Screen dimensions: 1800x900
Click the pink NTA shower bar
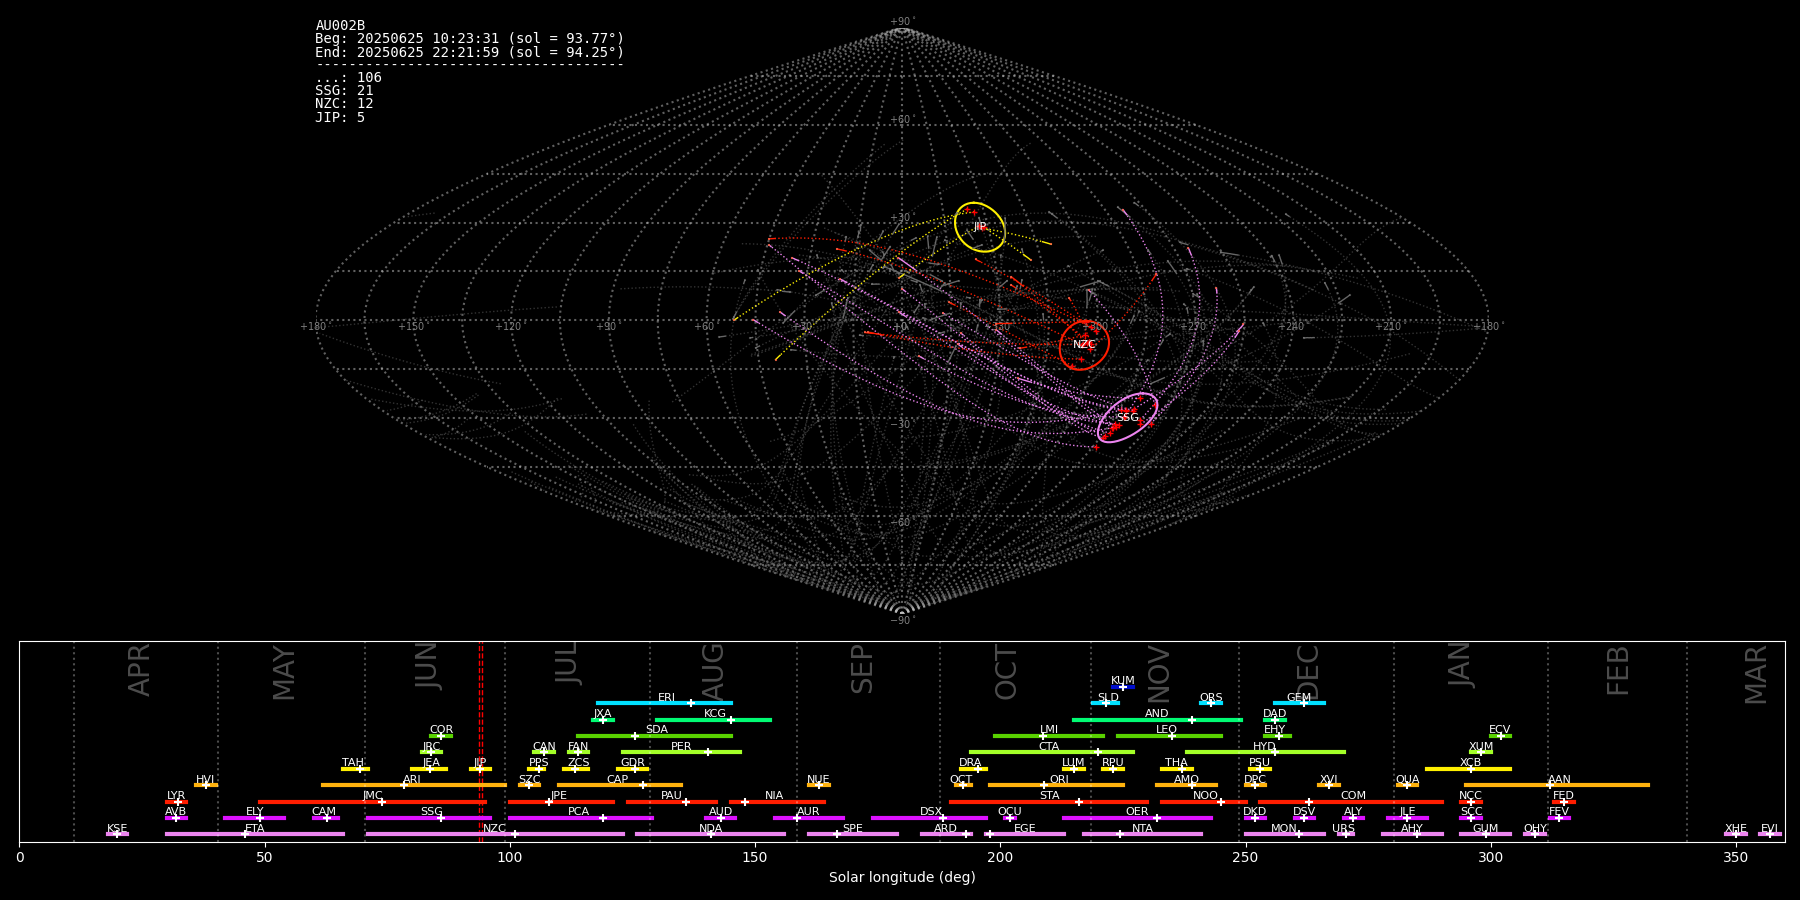point(1142,834)
